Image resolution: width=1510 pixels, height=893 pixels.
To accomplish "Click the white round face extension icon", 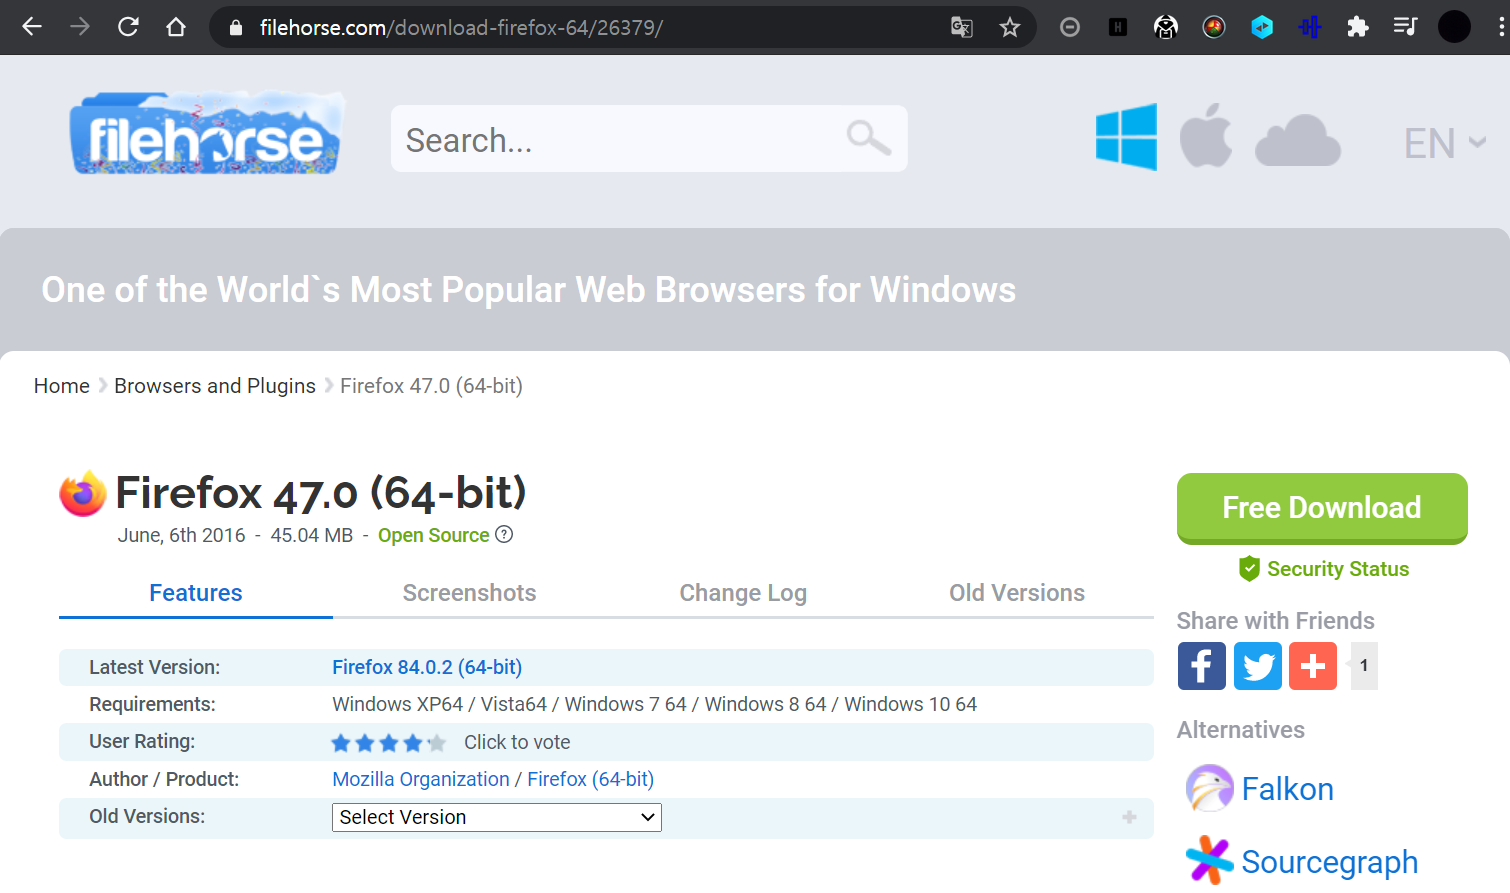I will coord(1166,27).
